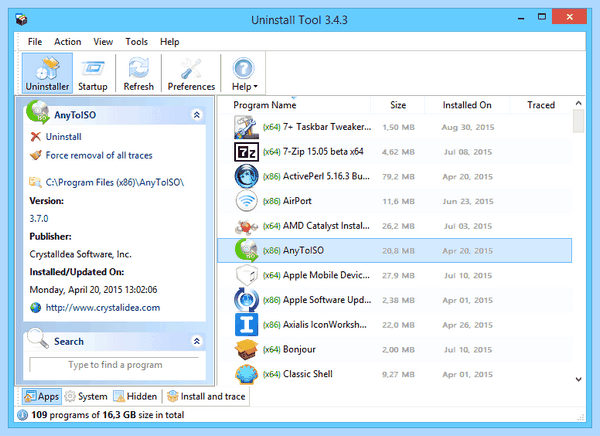
Task: Open the crystalidea.com website link
Action: pos(103,307)
